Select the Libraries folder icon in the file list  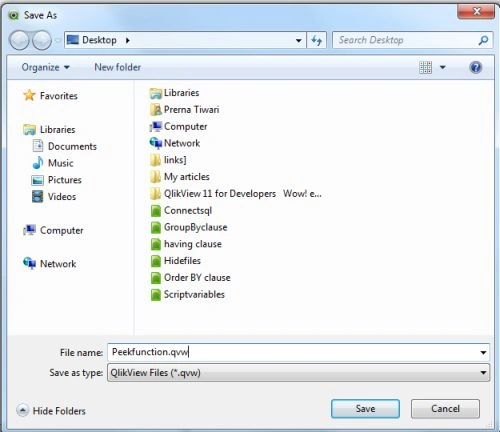tap(155, 93)
